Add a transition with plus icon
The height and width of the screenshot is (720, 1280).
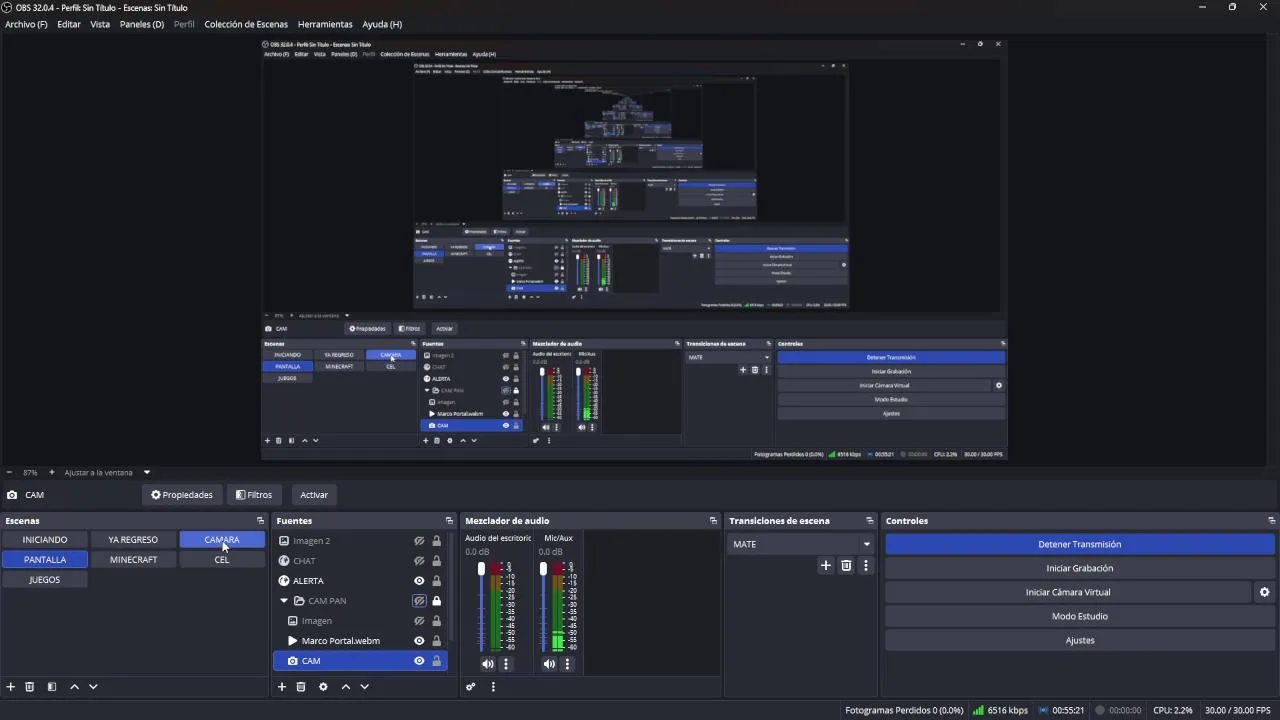[826, 566]
